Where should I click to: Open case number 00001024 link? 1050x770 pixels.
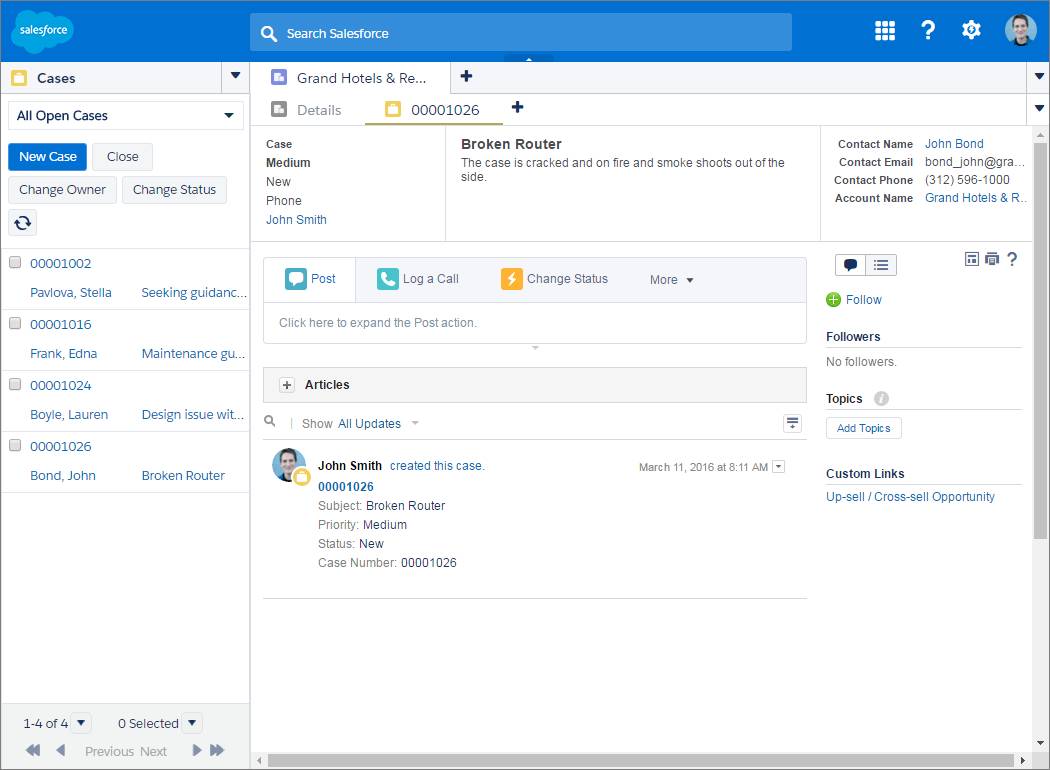pos(60,386)
